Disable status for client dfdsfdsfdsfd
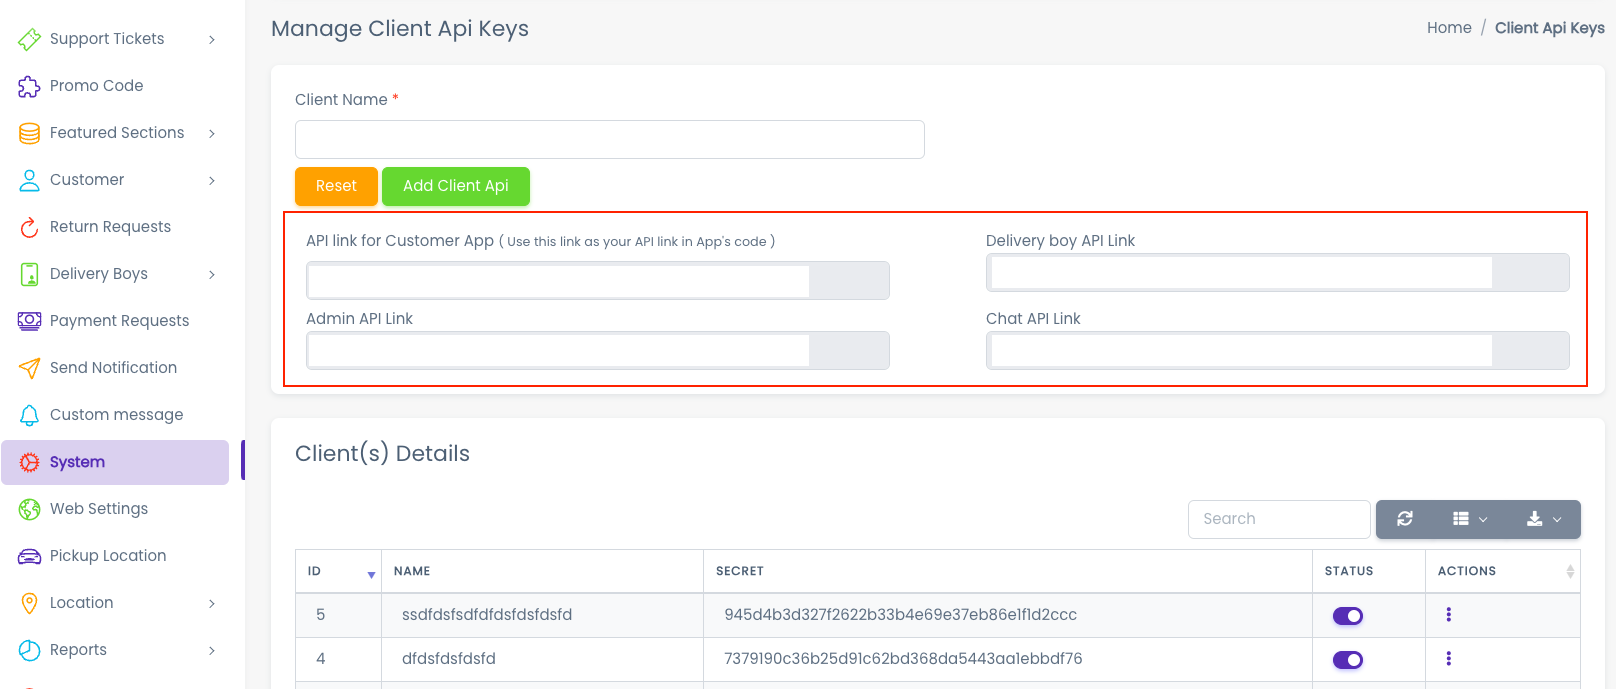This screenshot has height=689, width=1616. [x=1347, y=660]
